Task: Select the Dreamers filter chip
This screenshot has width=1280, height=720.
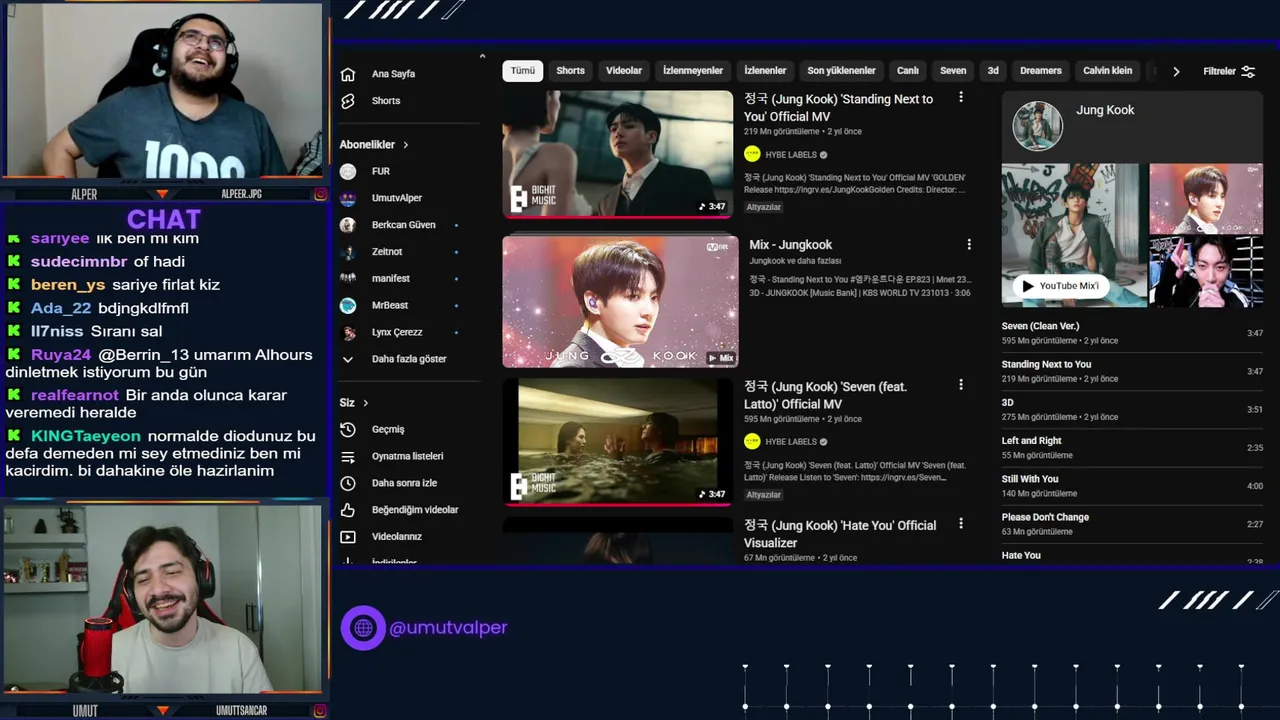Action: tap(1041, 71)
